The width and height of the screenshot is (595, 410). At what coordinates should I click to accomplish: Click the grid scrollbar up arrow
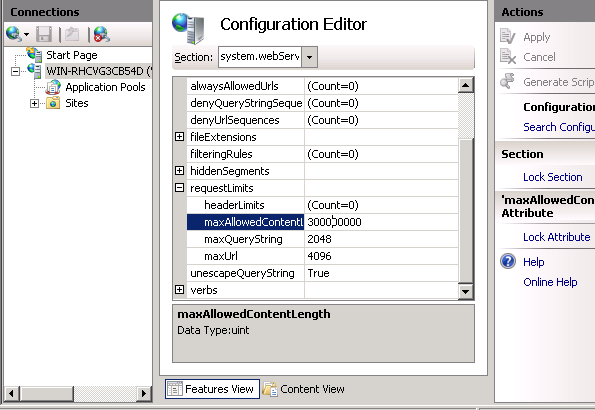466,85
